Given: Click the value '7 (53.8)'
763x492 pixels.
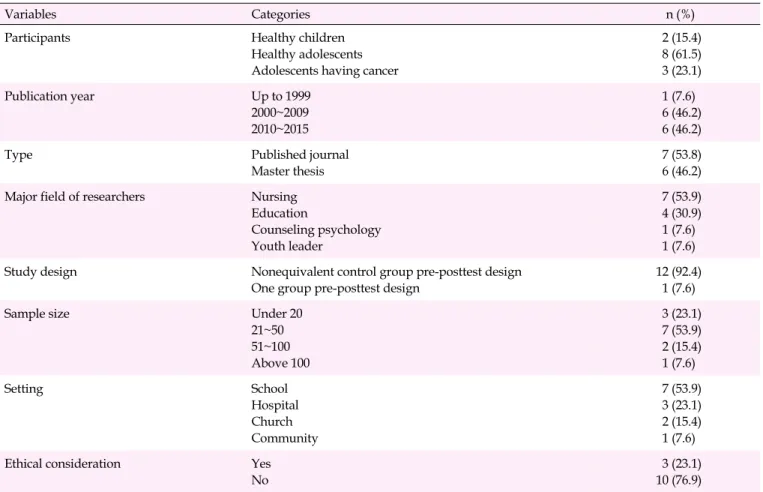Looking at the screenshot, I should [681, 155].
